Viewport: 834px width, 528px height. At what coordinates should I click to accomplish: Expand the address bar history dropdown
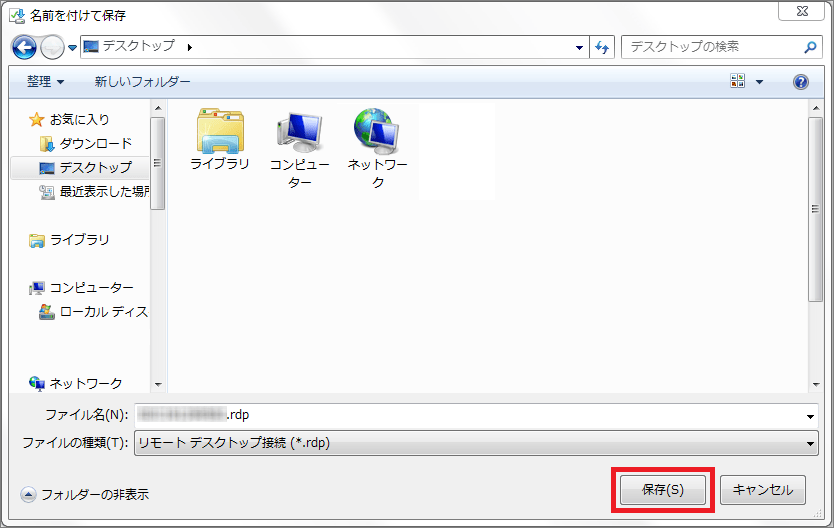[580, 47]
